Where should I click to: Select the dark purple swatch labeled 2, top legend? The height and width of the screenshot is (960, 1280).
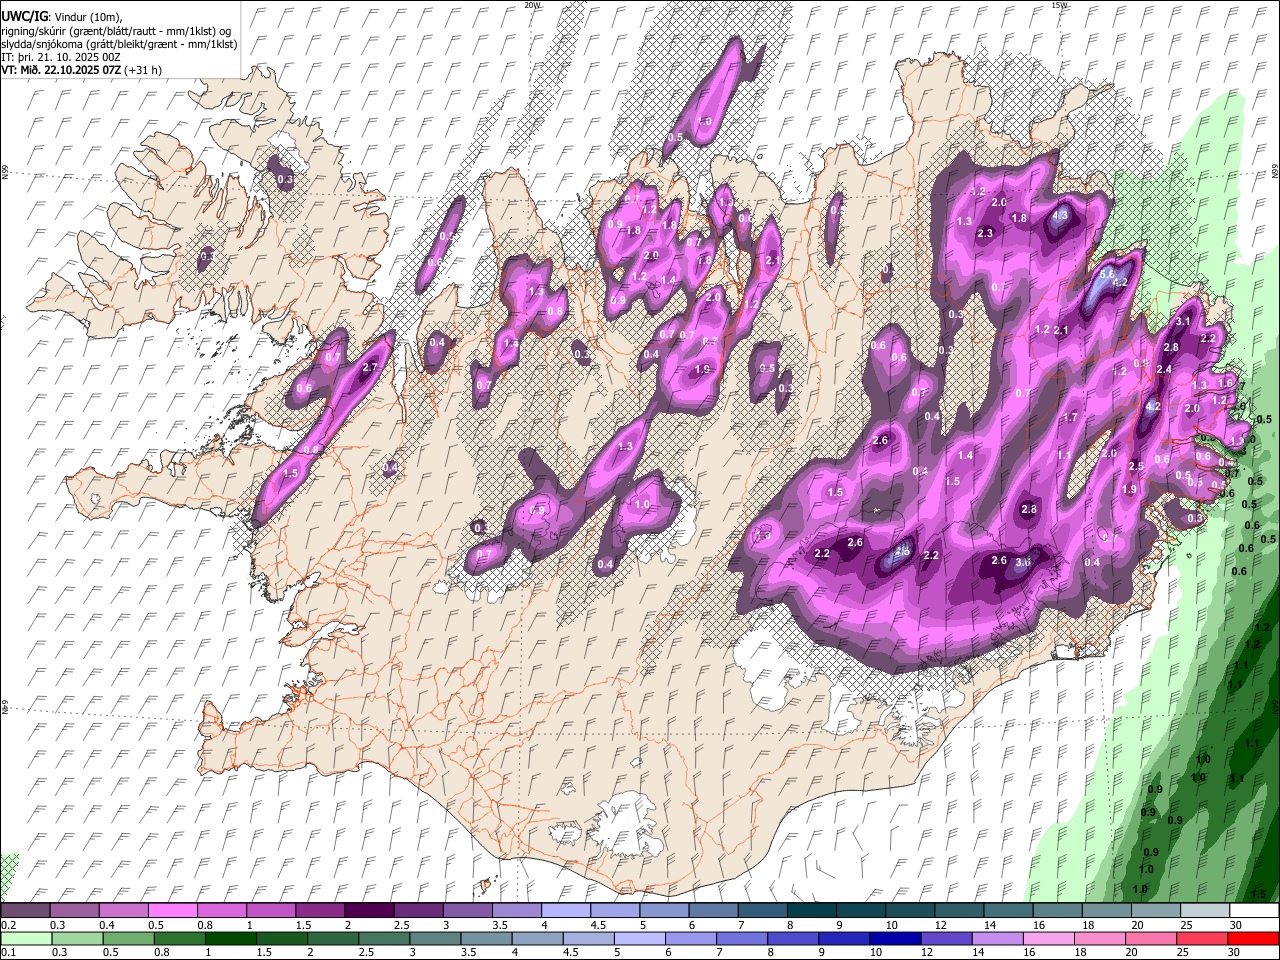click(370, 911)
